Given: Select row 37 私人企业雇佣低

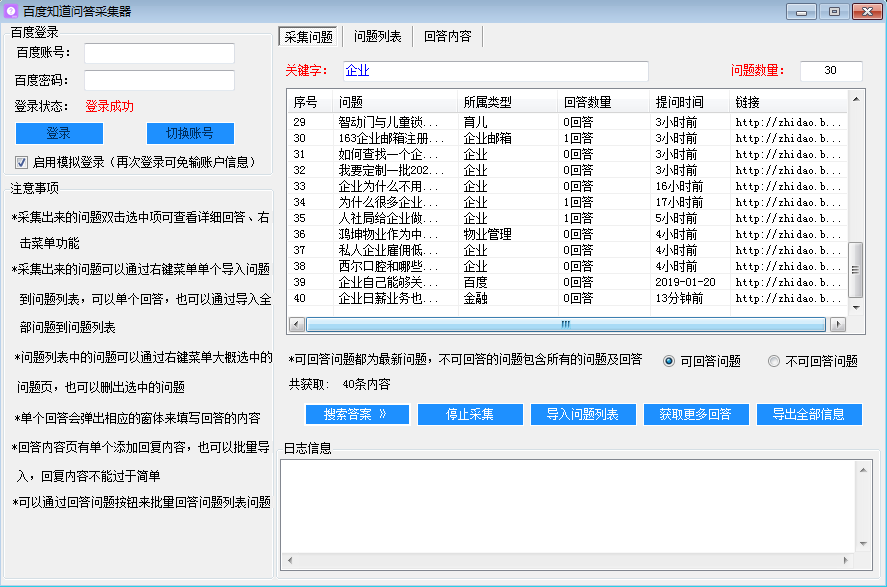Looking at the screenshot, I should [567, 251].
